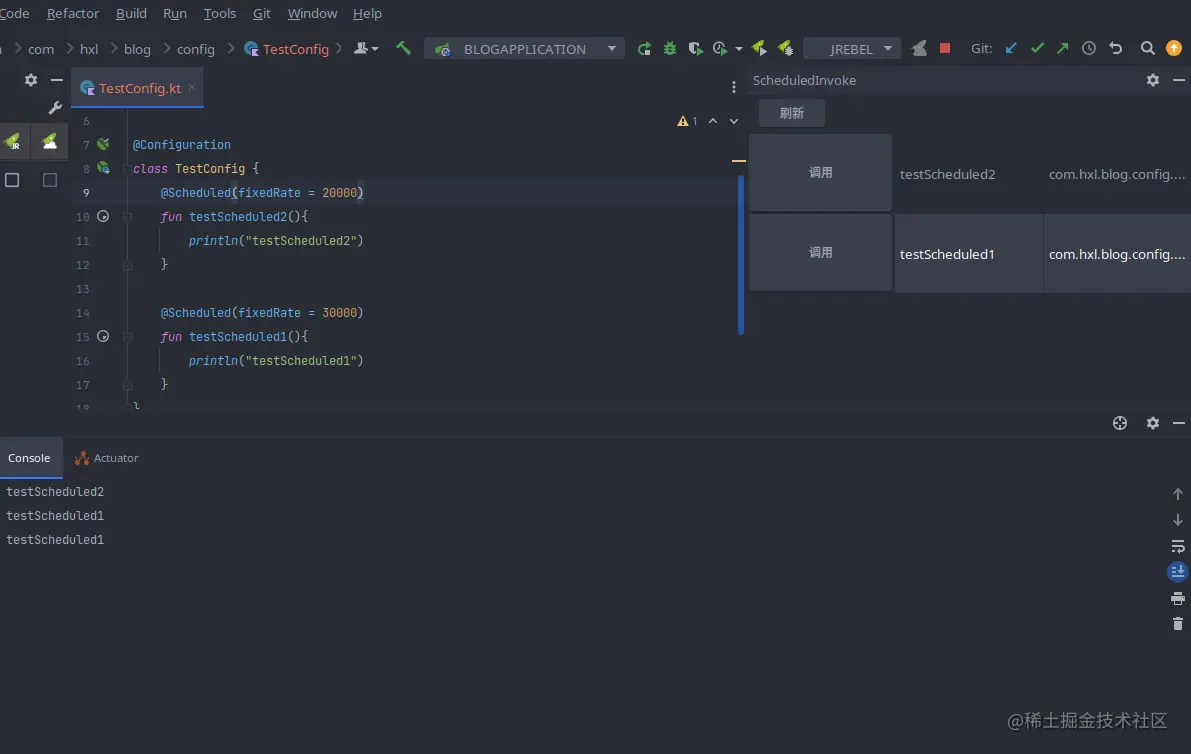Image resolution: width=1191 pixels, height=754 pixels.
Task: Open the Refactor menu
Action: click(x=73, y=14)
